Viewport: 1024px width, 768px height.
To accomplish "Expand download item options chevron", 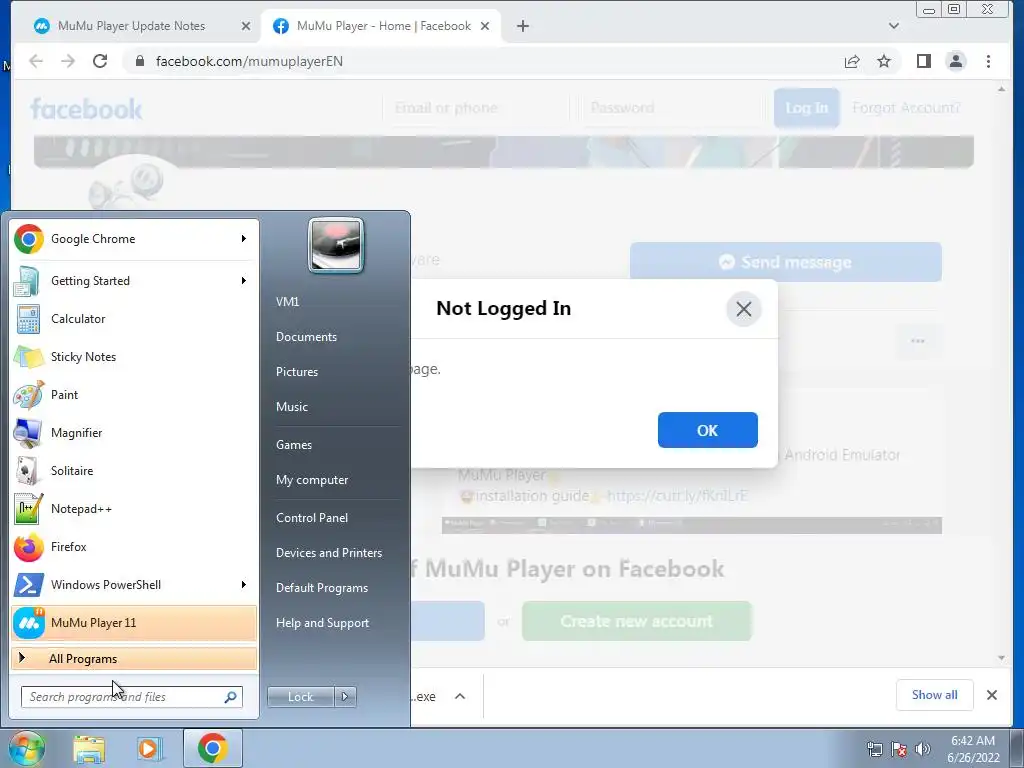I will [x=460, y=696].
